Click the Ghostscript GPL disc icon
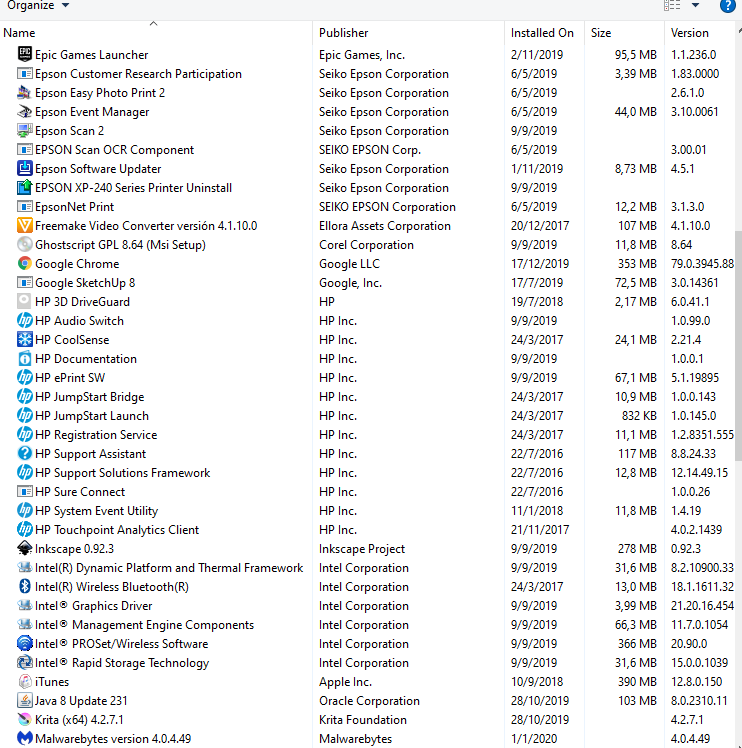This screenshot has width=742, height=748. [24, 244]
